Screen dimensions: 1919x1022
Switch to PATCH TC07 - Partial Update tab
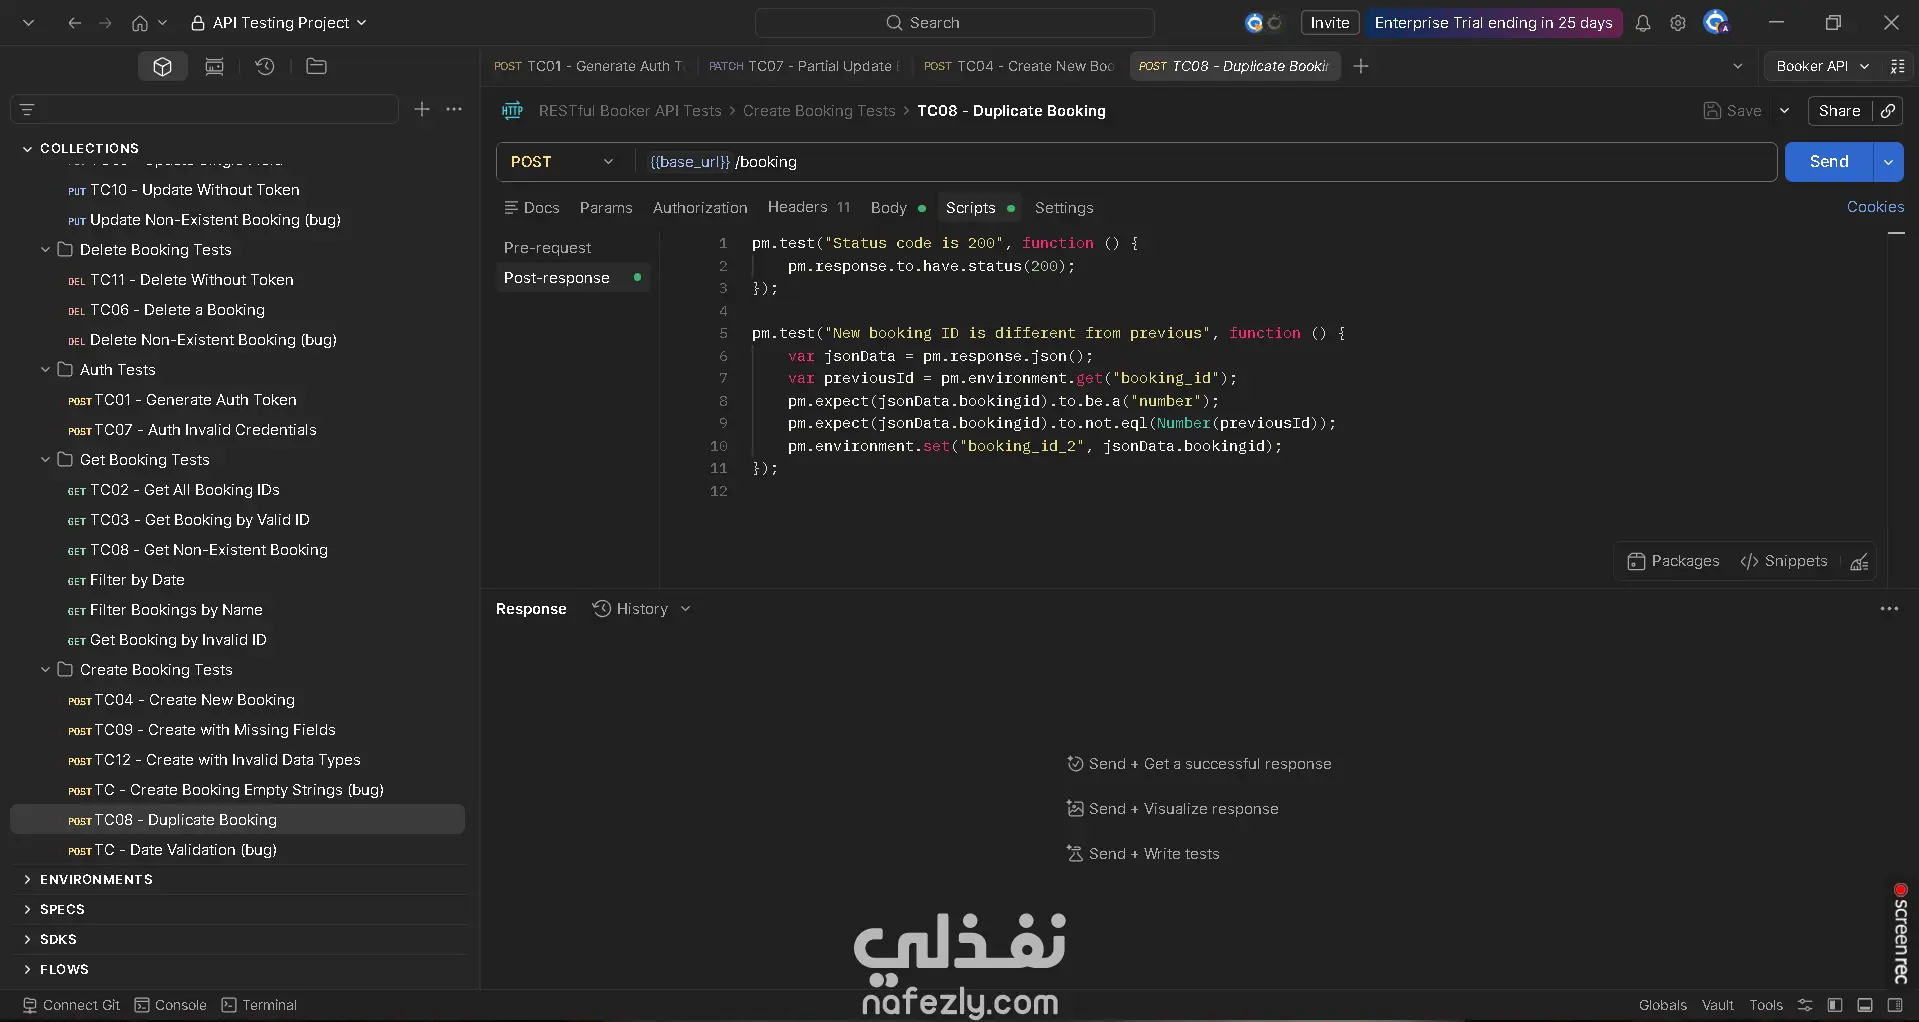tap(804, 66)
